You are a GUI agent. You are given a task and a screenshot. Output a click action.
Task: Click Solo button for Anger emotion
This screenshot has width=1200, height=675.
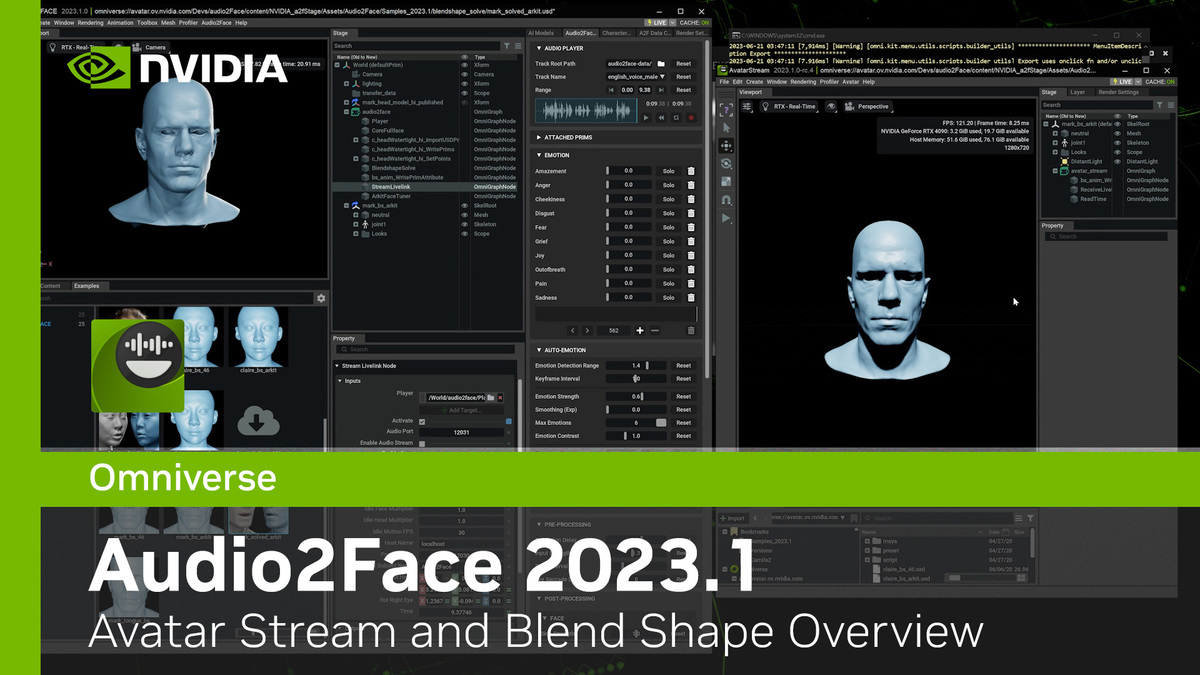669,185
